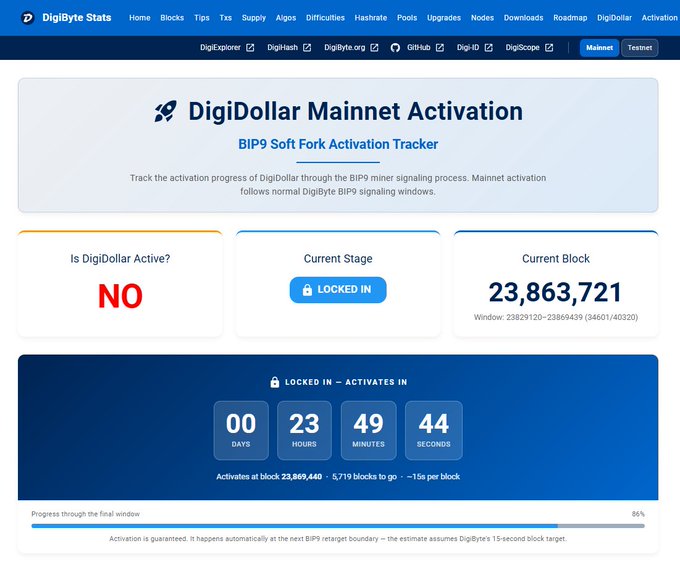Image resolution: width=680 pixels, height=567 pixels.
Task: Click external-link icon beside DigiHash
Action: [x=307, y=48]
